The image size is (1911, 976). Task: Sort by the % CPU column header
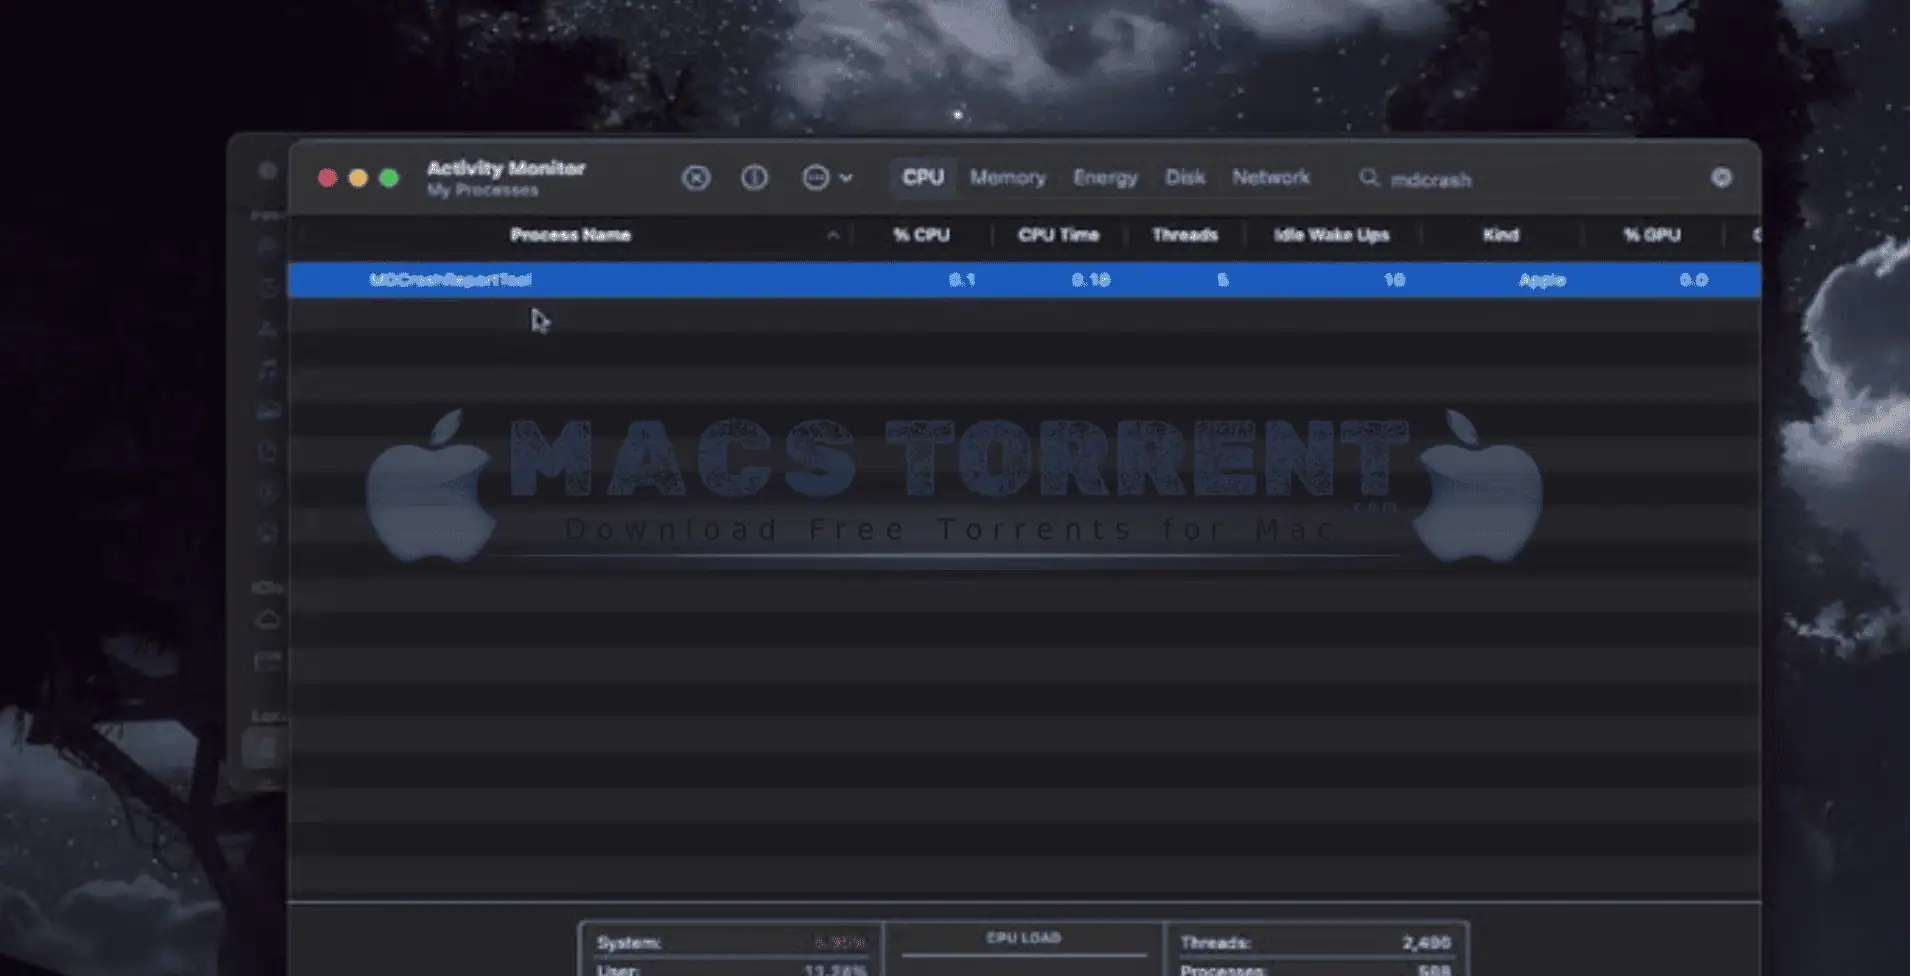click(921, 235)
